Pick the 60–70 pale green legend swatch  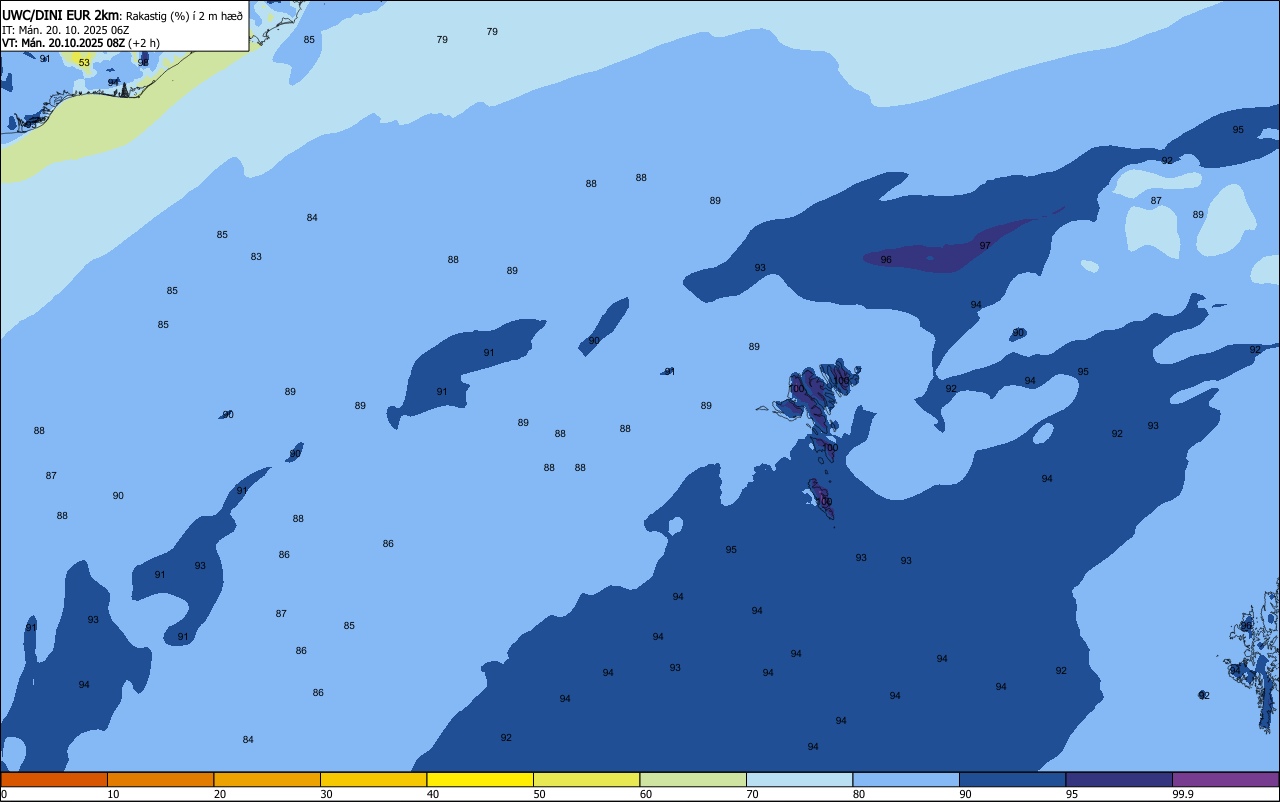coord(693,779)
